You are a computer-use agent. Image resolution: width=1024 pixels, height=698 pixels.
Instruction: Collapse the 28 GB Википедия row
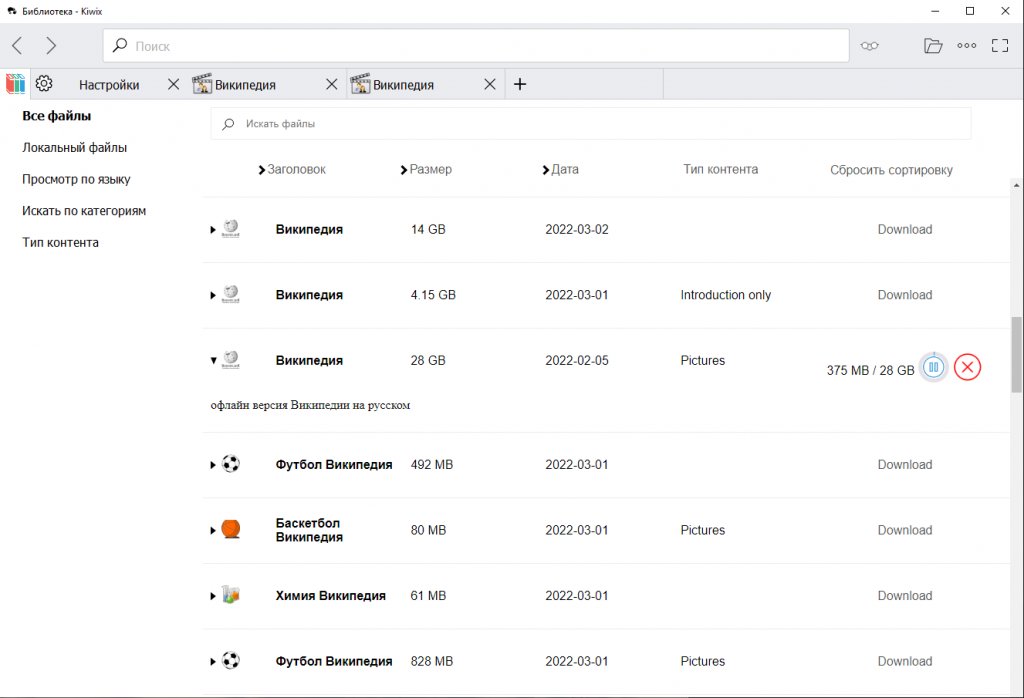[213, 361]
